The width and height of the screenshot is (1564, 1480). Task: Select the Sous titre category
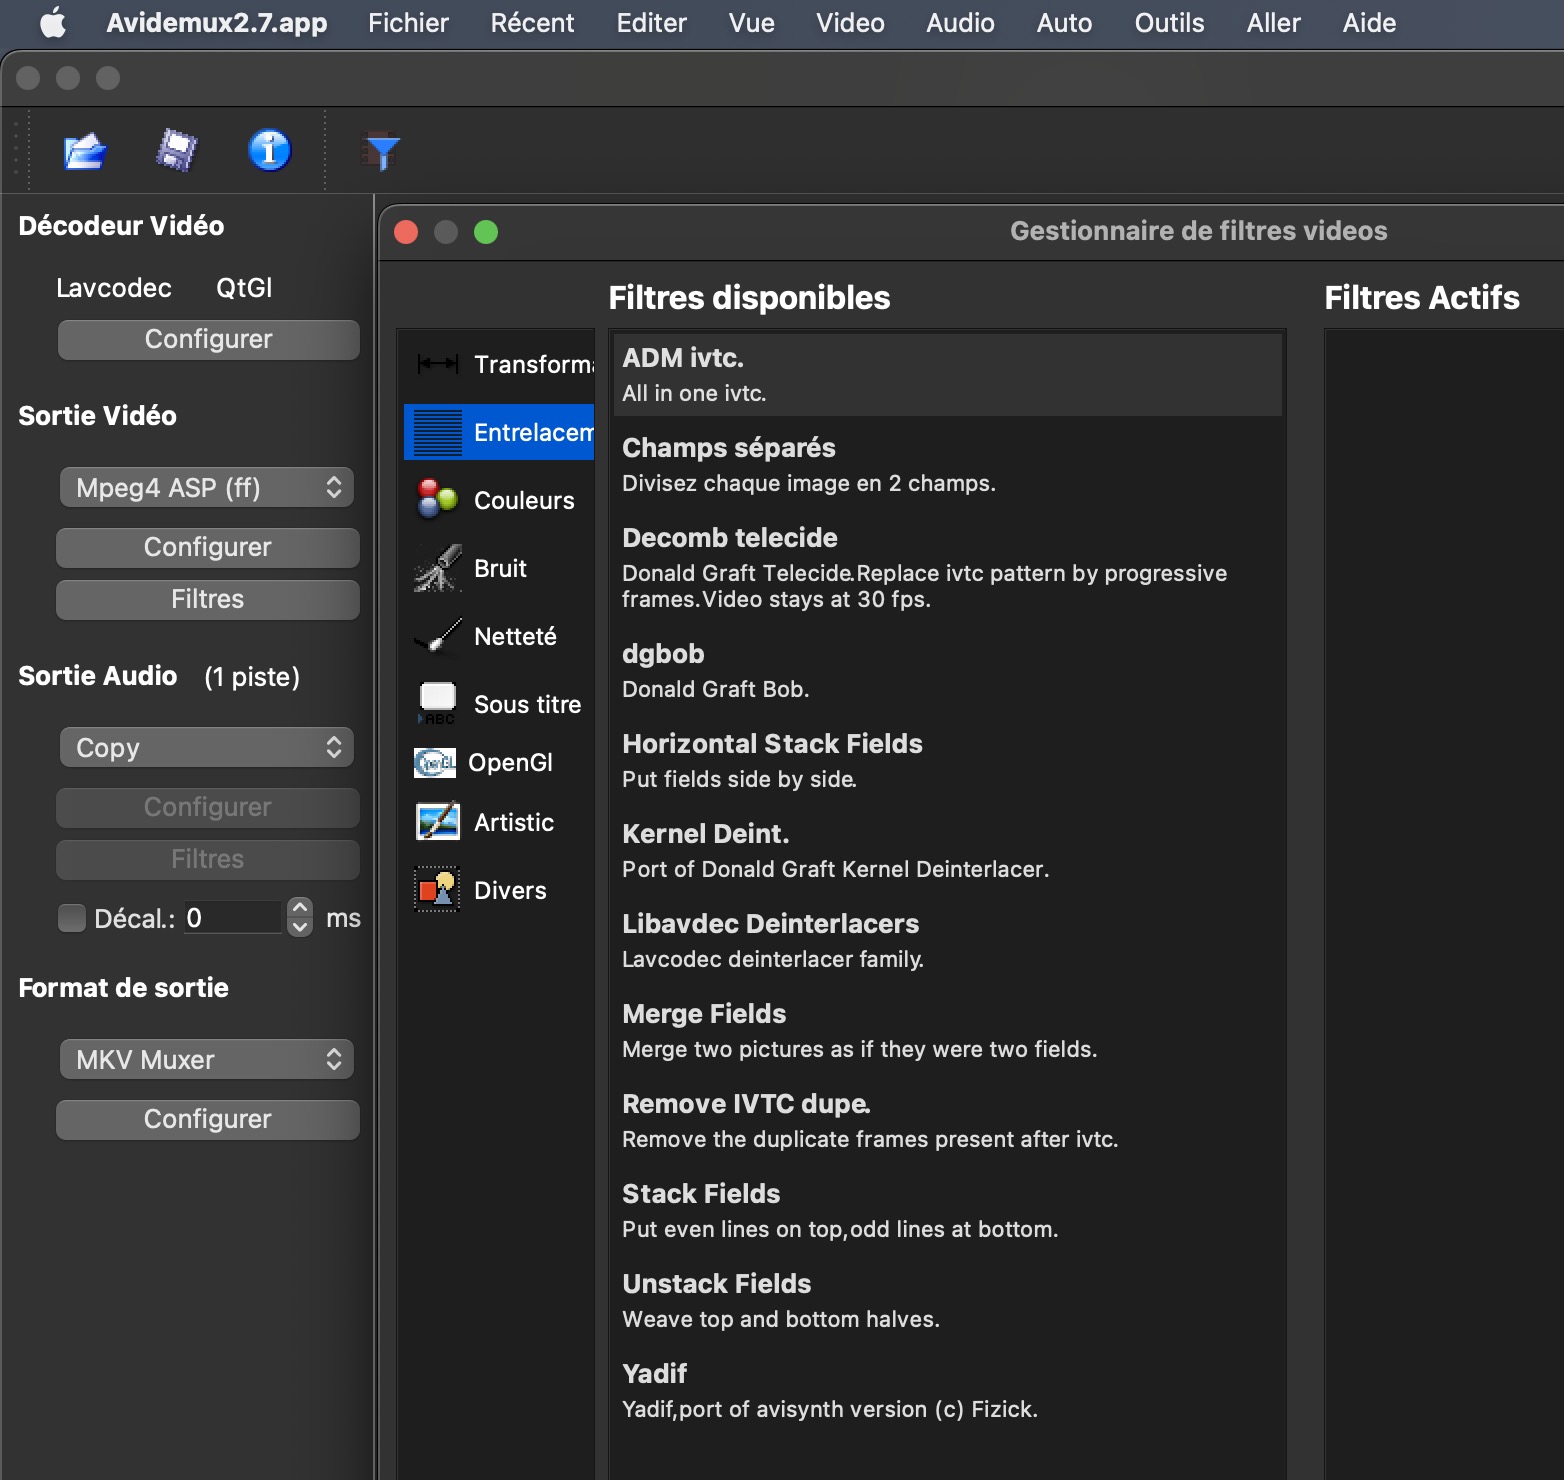(x=526, y=704)
